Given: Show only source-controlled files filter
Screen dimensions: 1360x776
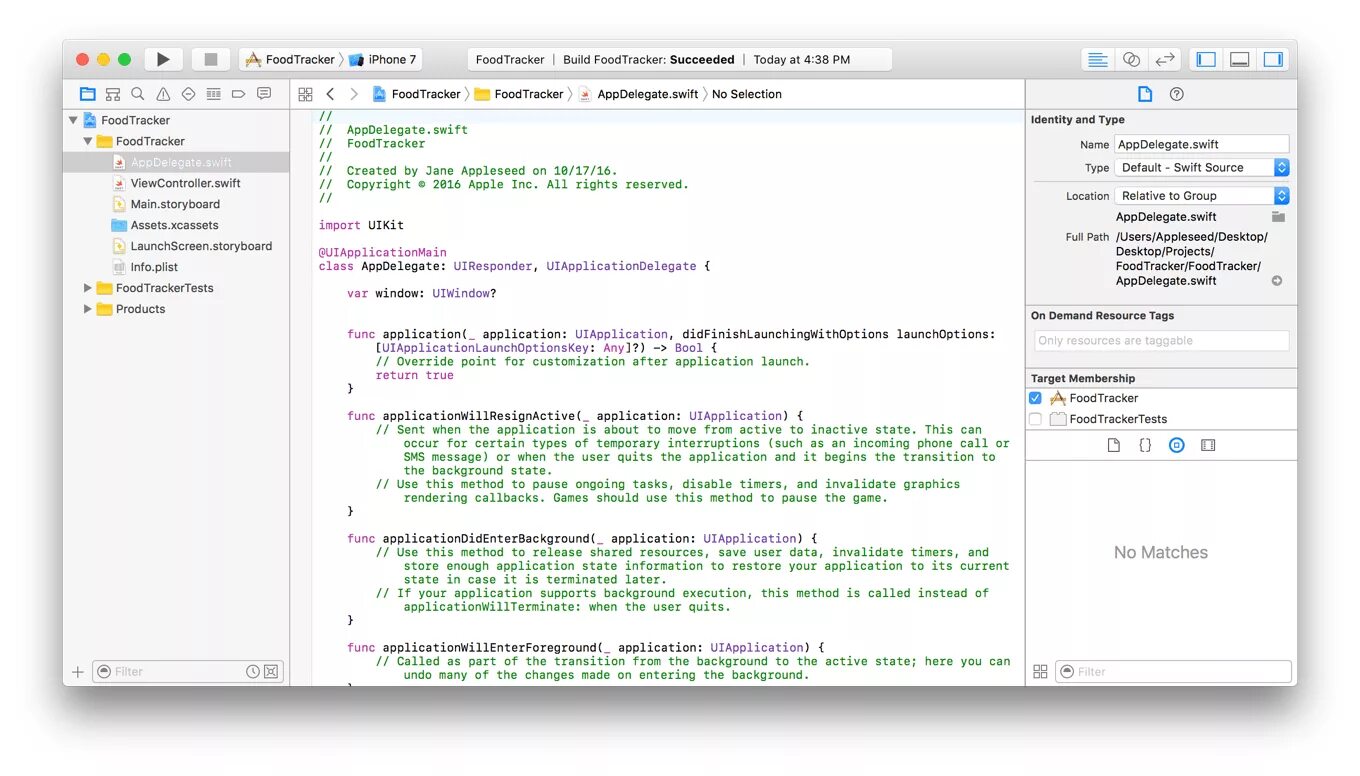Looking at the screenshot, I should tap(272, 672).
